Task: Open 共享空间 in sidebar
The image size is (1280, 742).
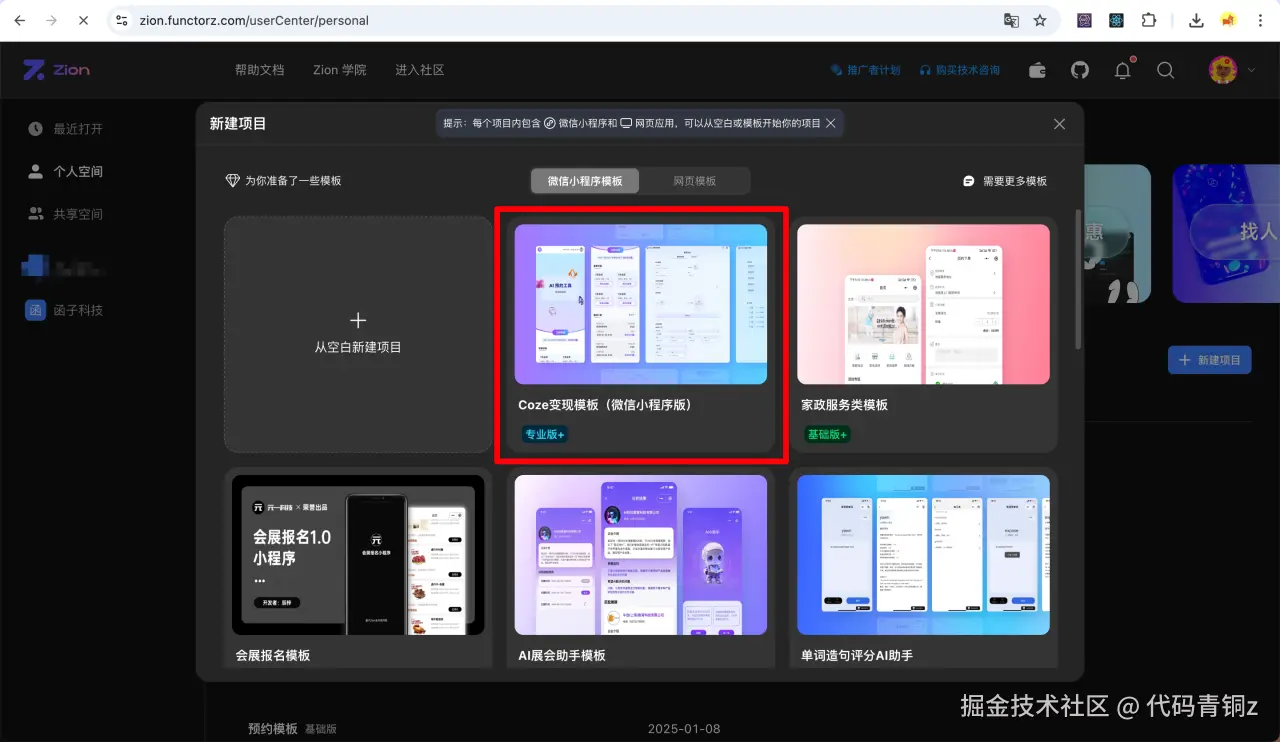Action: [x=66, y=214]
